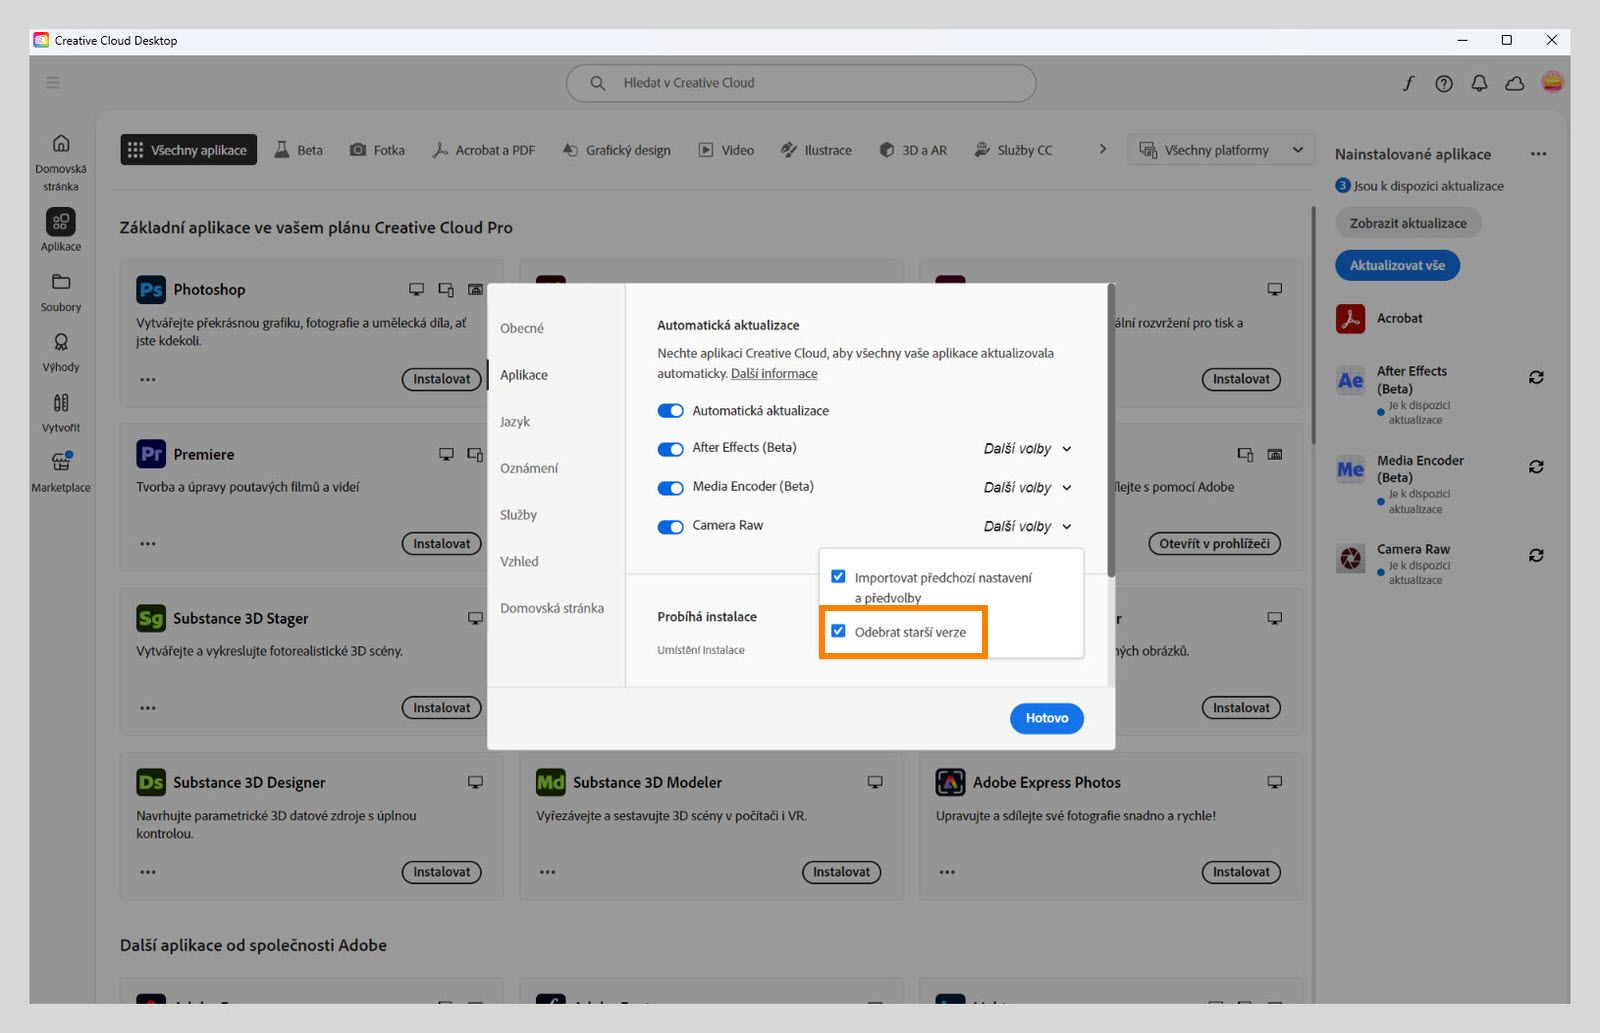Open the Soubory folder icon
This screenshot has width=1600, height=1033.
(61, 282)
